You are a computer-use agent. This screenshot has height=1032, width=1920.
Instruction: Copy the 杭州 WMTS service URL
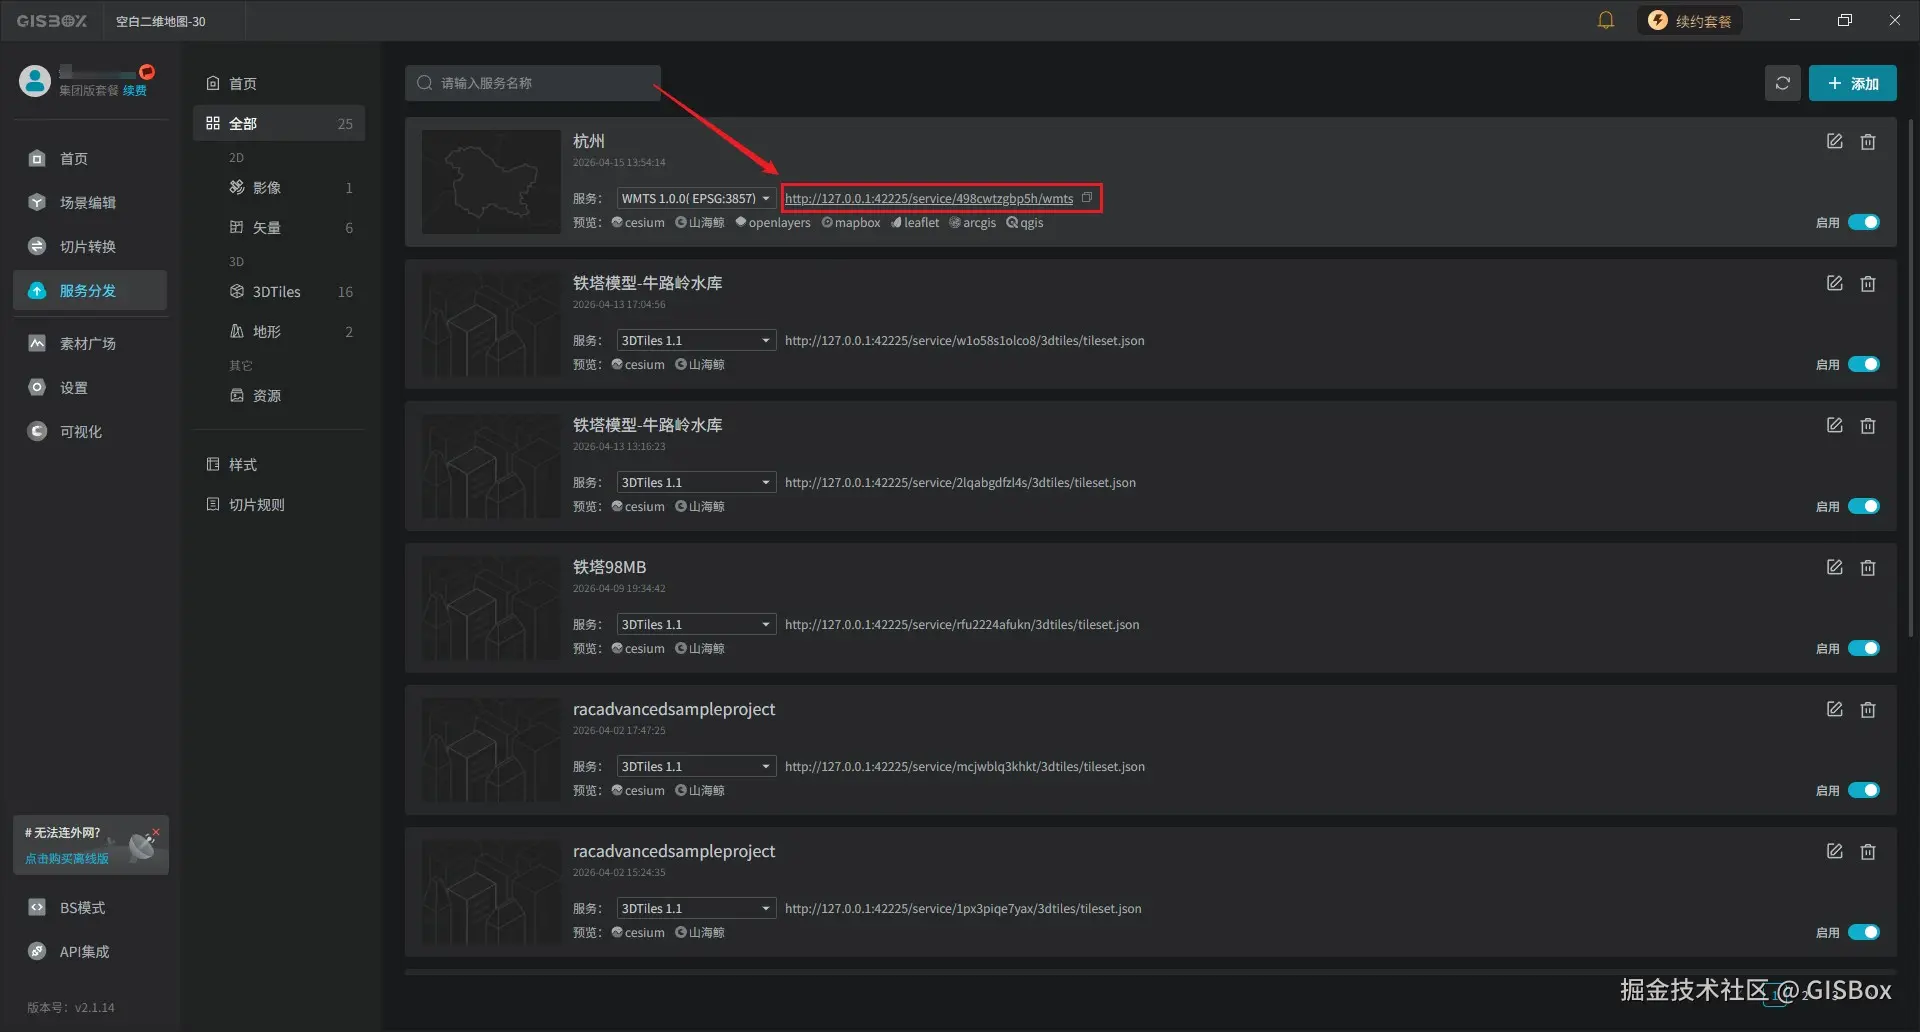coord(1087,197)
